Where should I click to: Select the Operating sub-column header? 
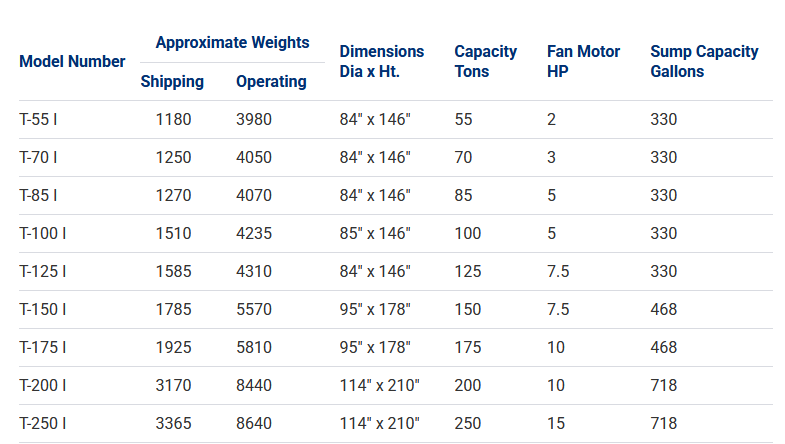click(271, 82)
